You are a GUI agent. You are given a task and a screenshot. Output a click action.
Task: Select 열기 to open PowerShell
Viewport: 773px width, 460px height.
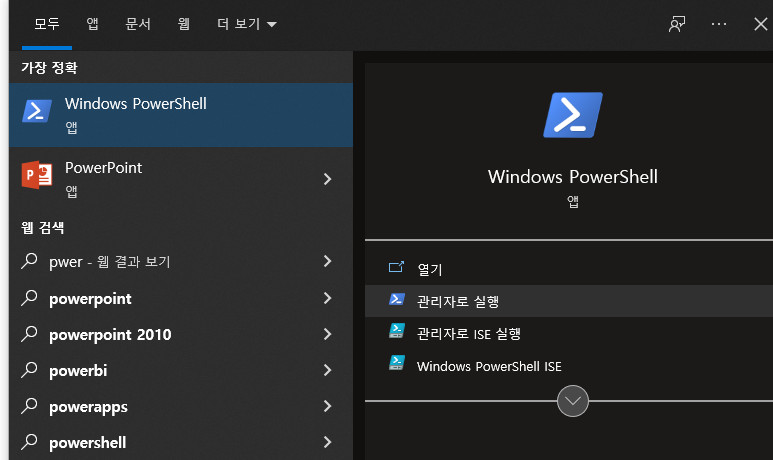tap(569, 269)
